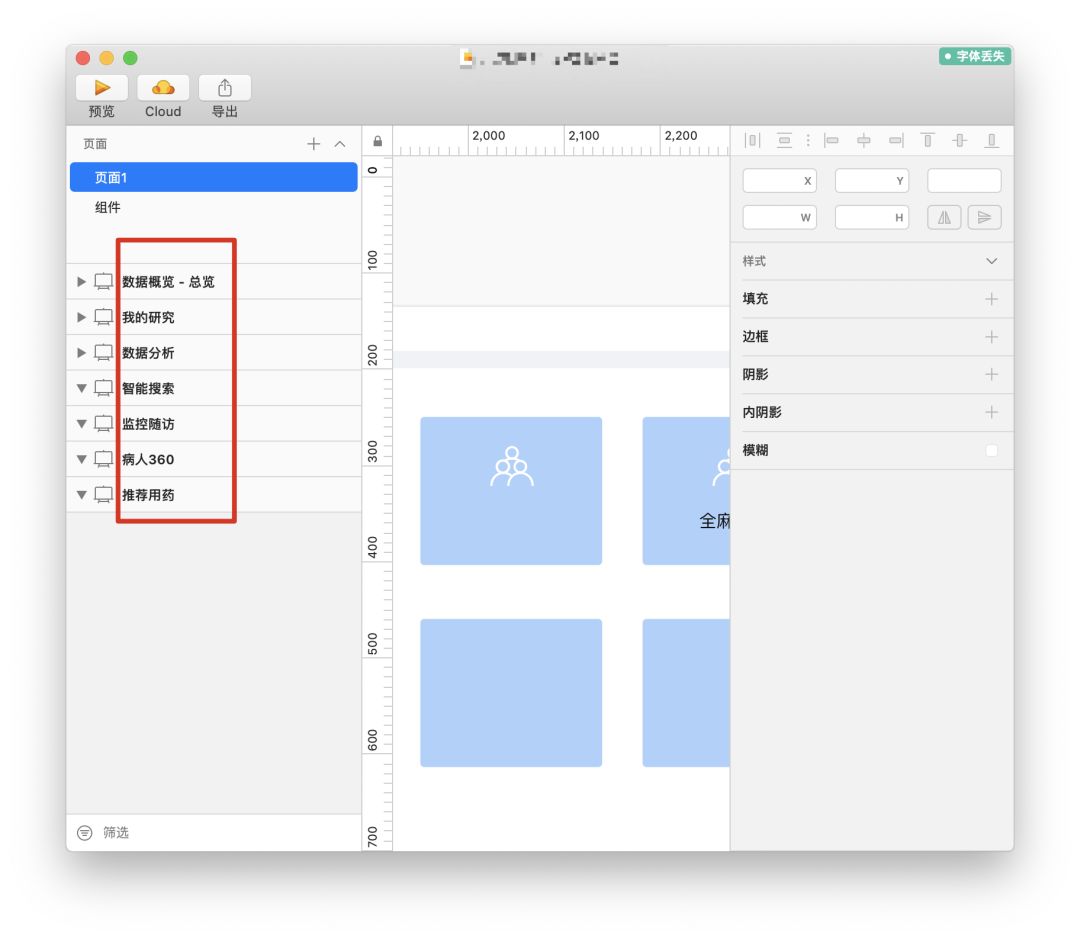
Task: Click the Y position field
Action: point(872,180)
